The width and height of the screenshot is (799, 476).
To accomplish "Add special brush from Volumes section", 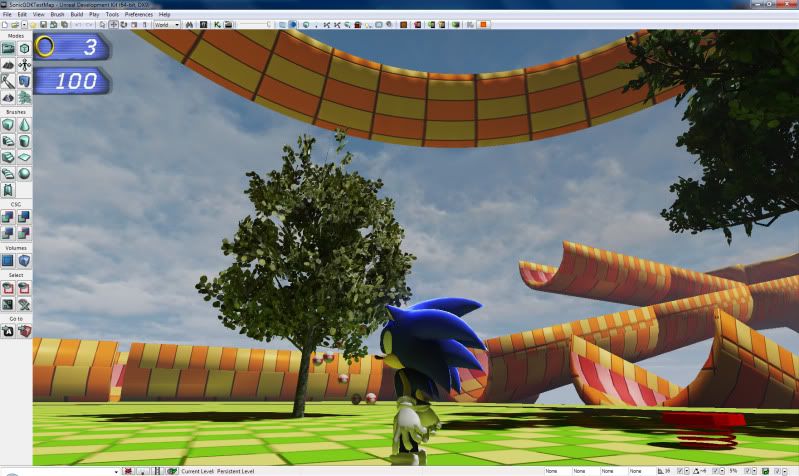I will [x=8, y=261].
